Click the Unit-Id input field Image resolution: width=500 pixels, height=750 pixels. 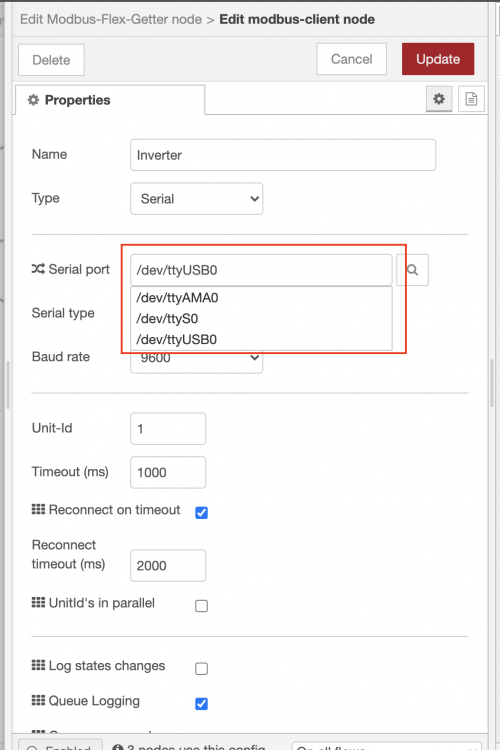click(168, 429)
